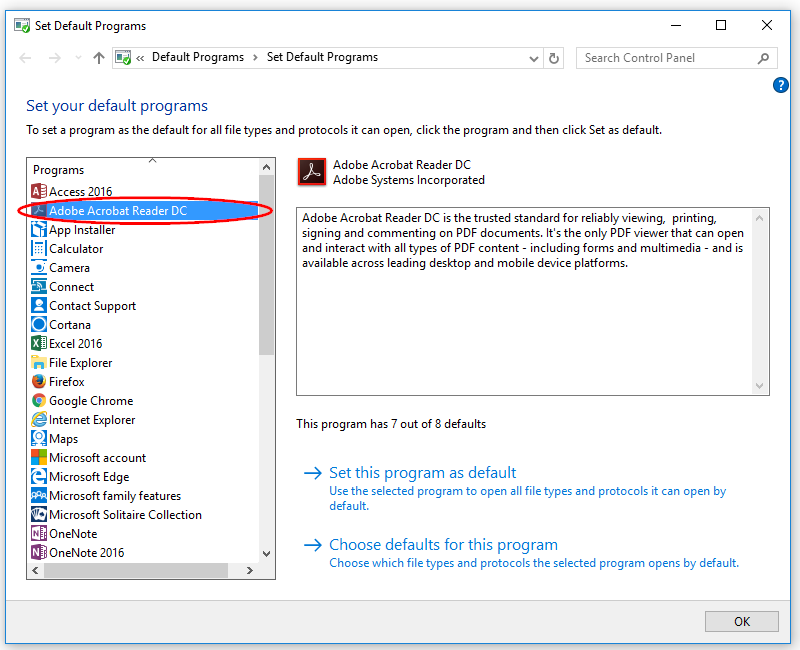Screen dimensions: 800x650
Task: Select App Installer in the list
Action: [82, 230]
